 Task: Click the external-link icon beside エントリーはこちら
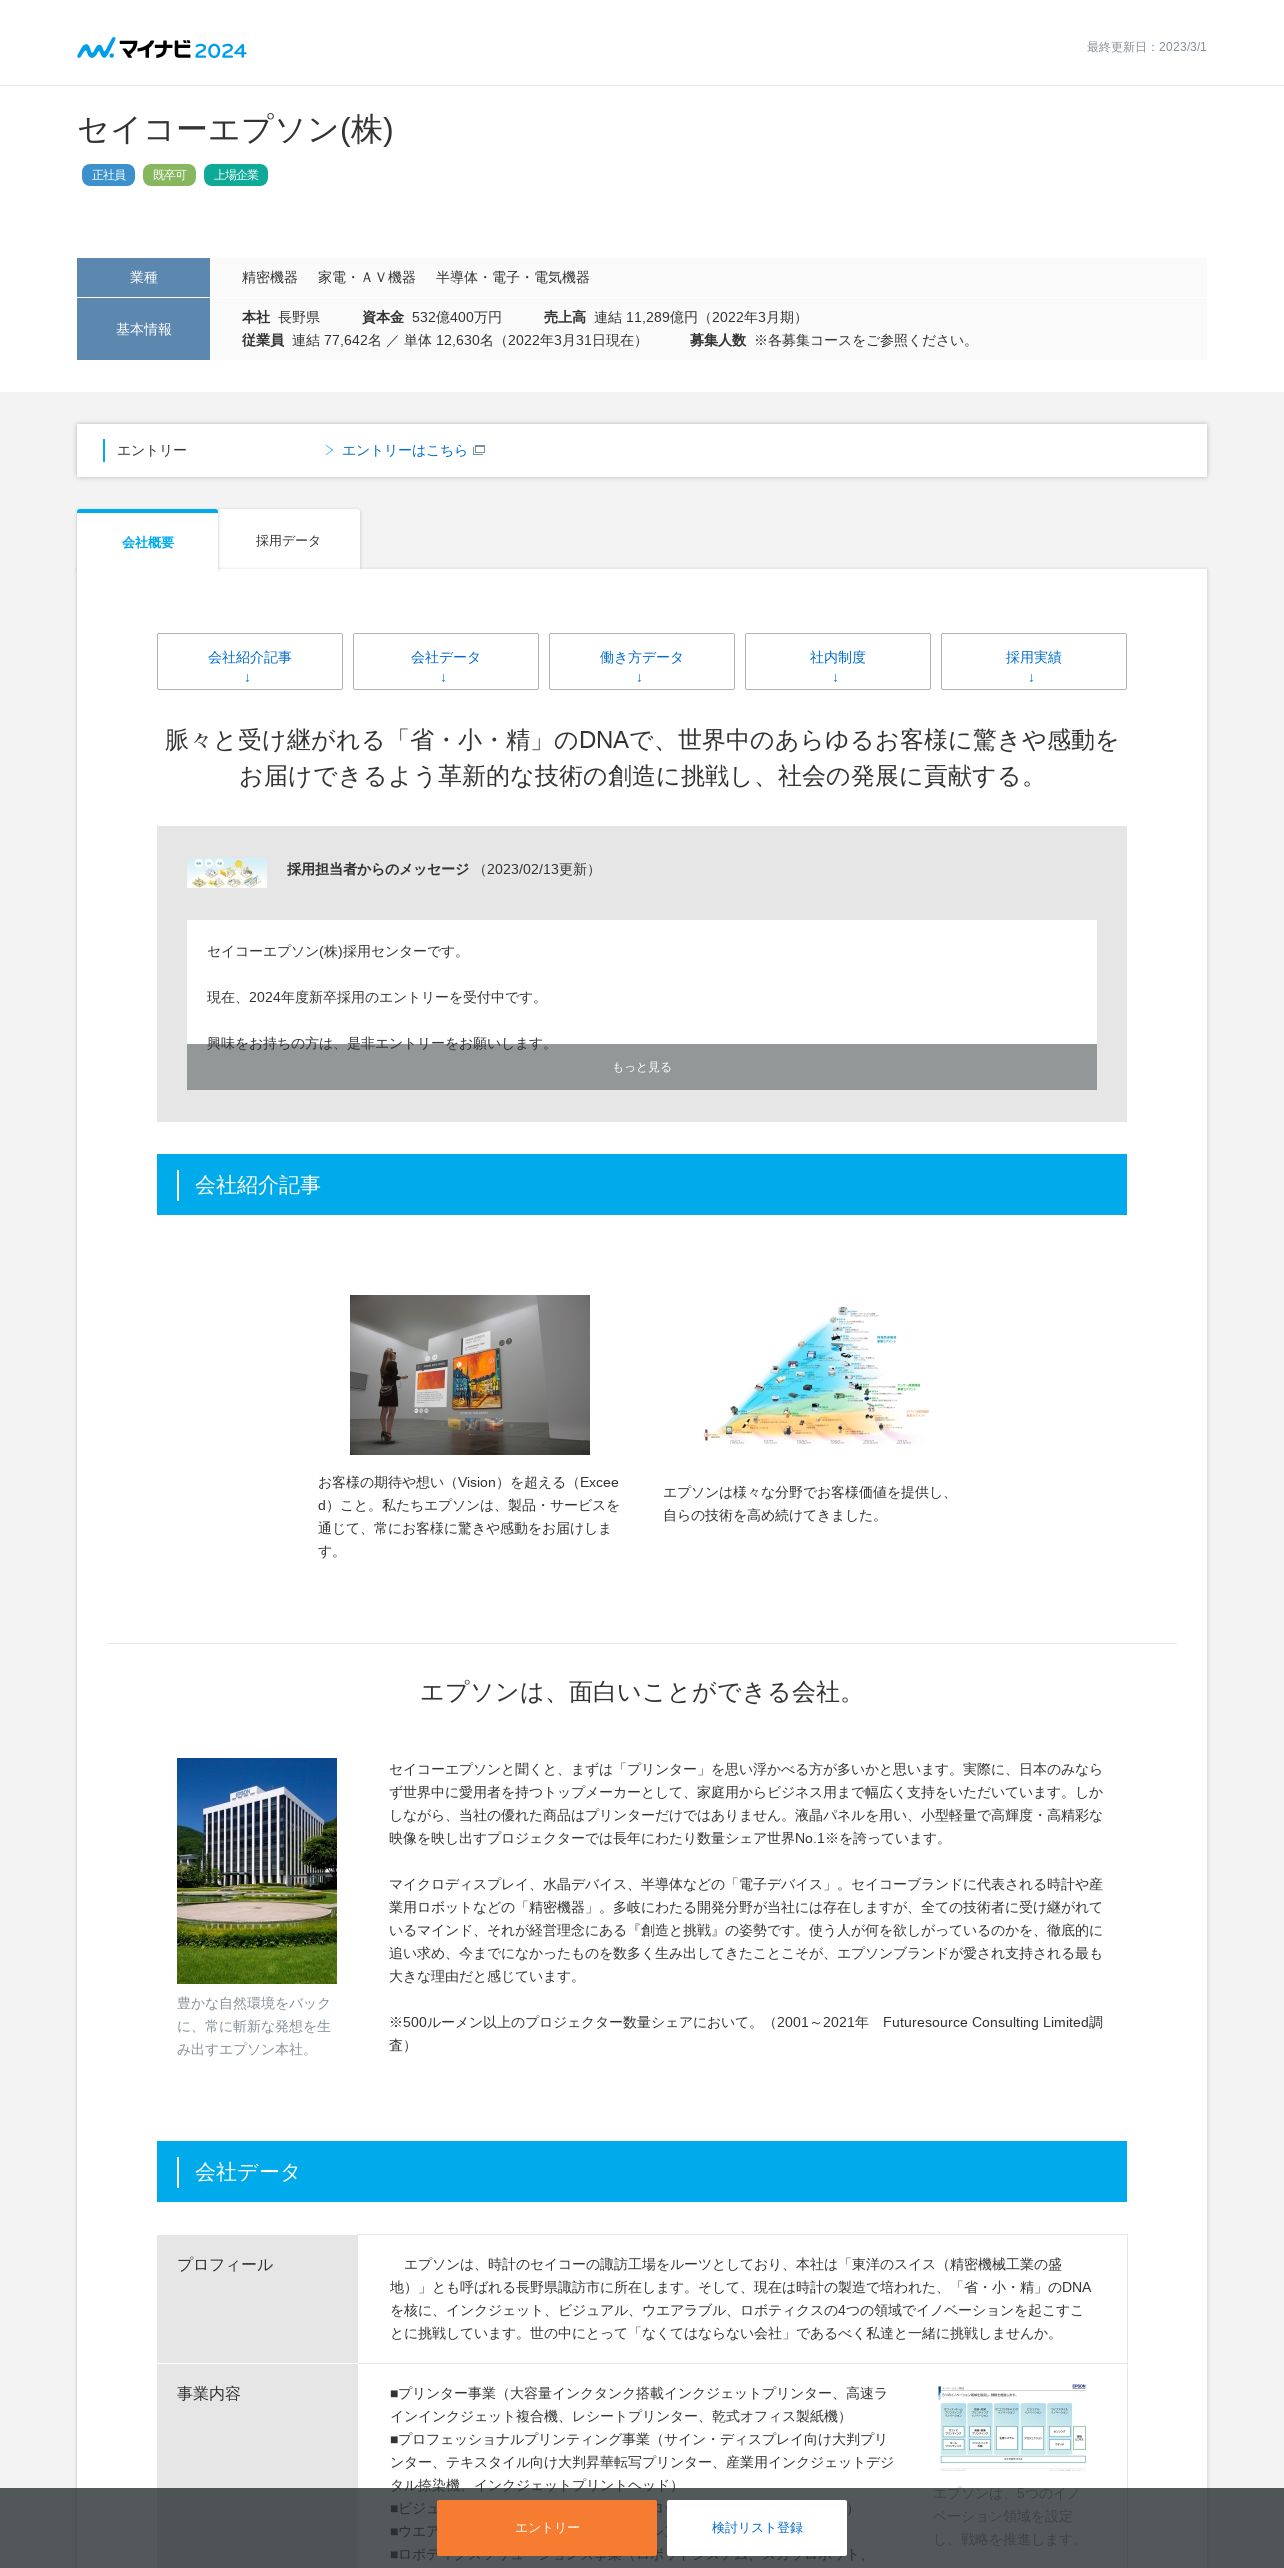[x=479, y=450]
